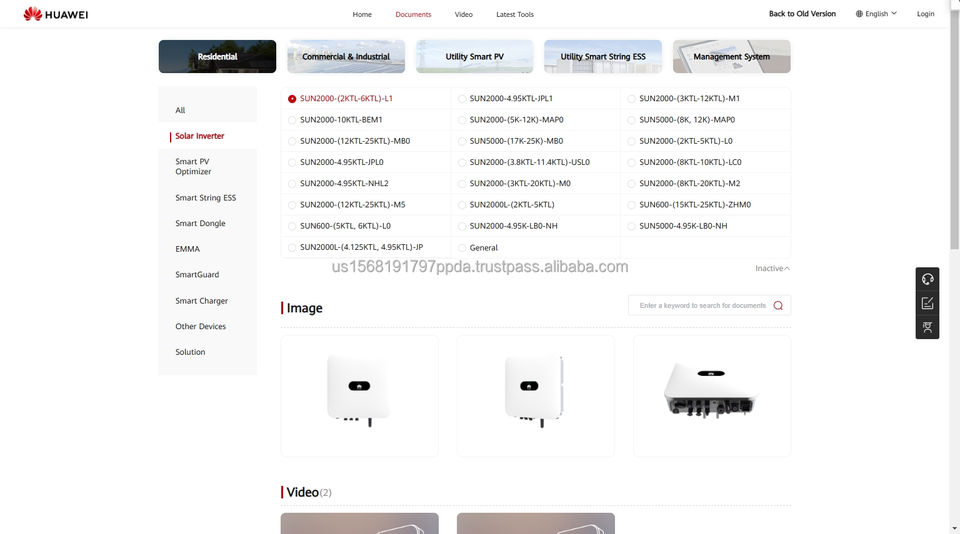Open the Video menu item

coord(463,14)
